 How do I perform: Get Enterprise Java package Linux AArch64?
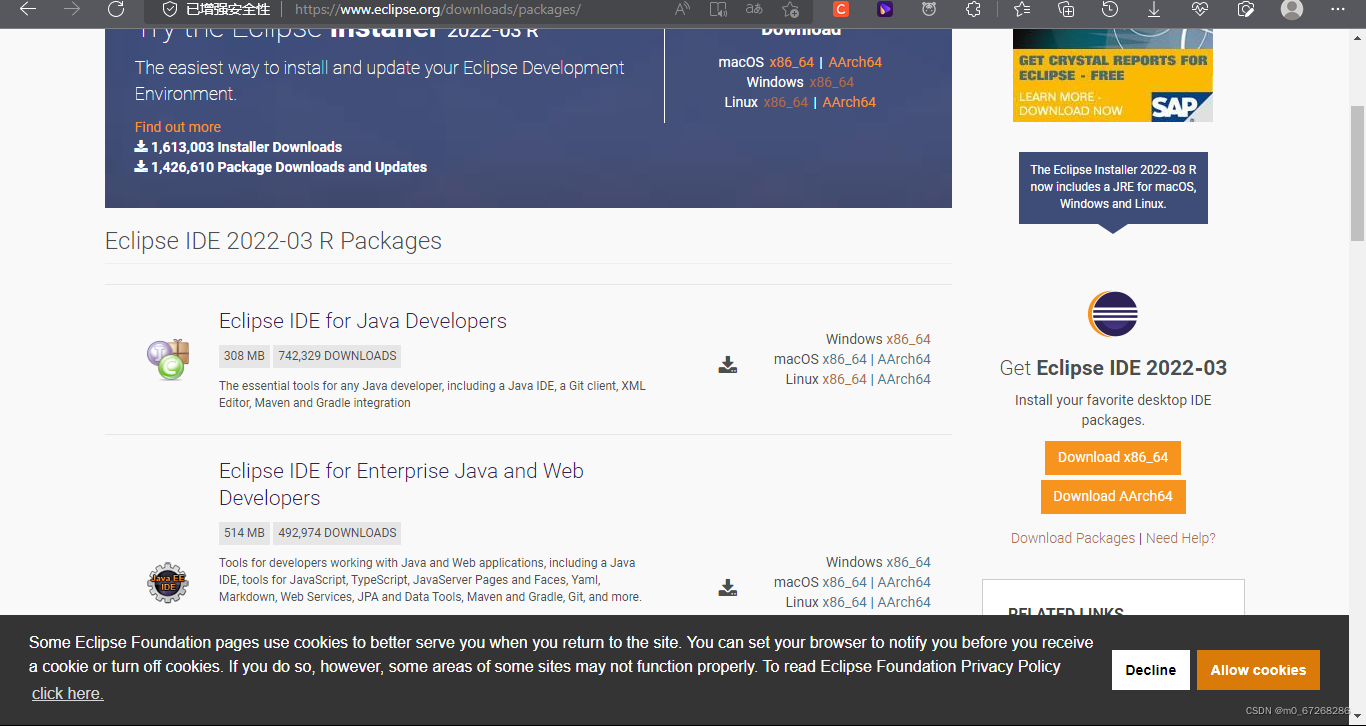click(904, 602)
